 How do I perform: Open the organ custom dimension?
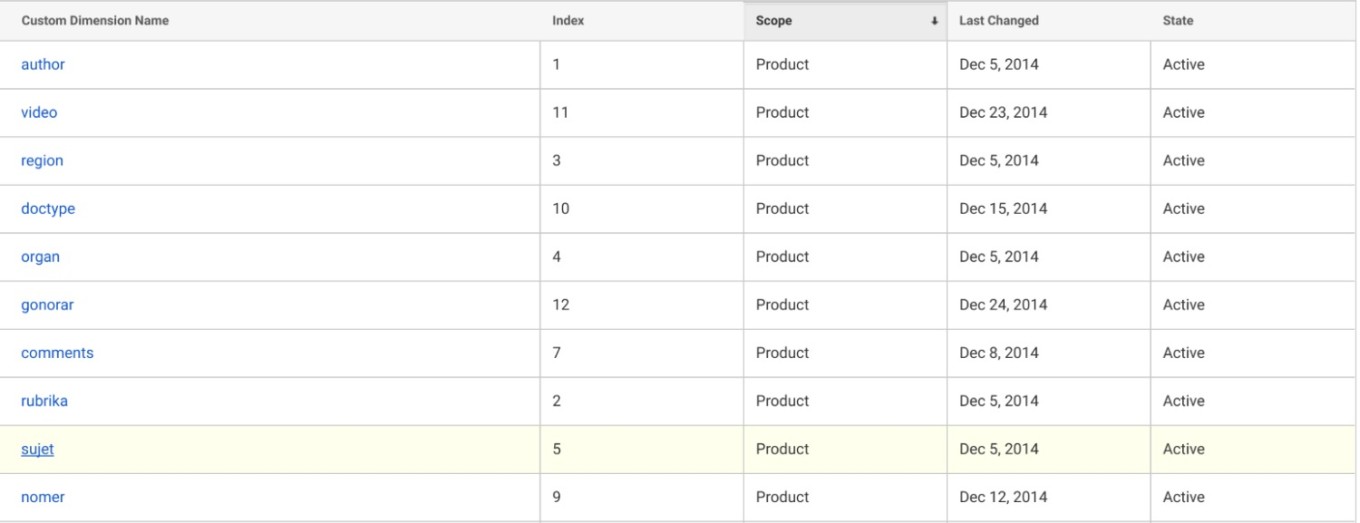click(x=40, y=256)
